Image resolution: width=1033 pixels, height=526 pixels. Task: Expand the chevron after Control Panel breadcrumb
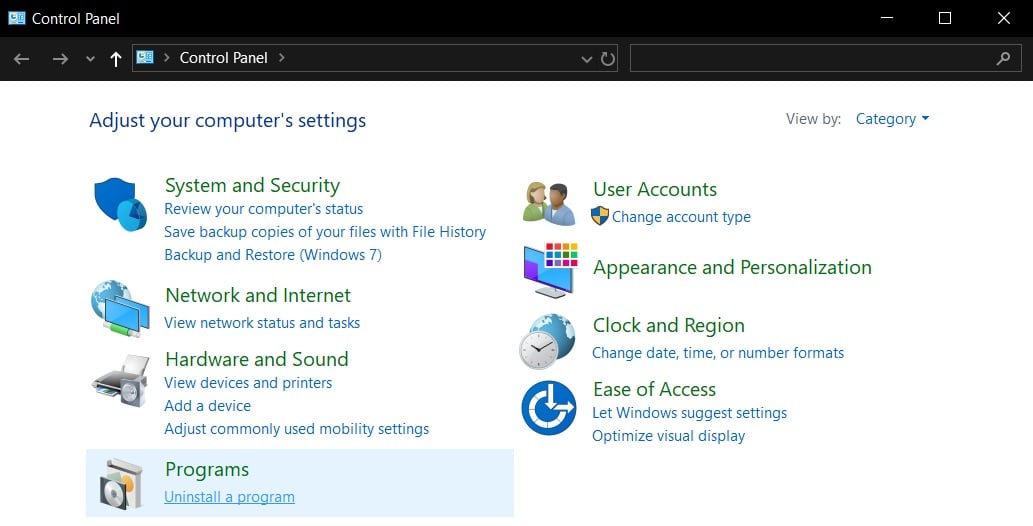click(x=281, y=58)
